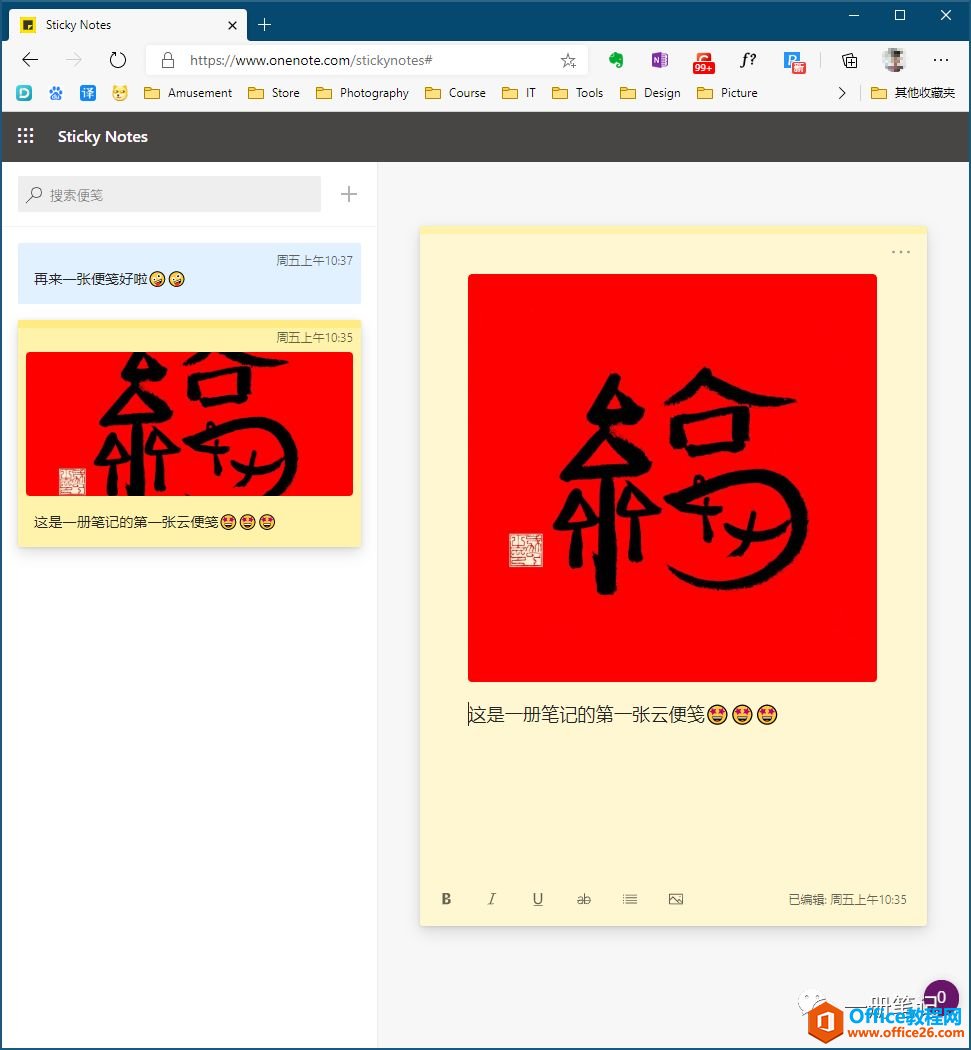Create a new note with plus
This screenshot has width=971, height=1050.
[349, 195]
